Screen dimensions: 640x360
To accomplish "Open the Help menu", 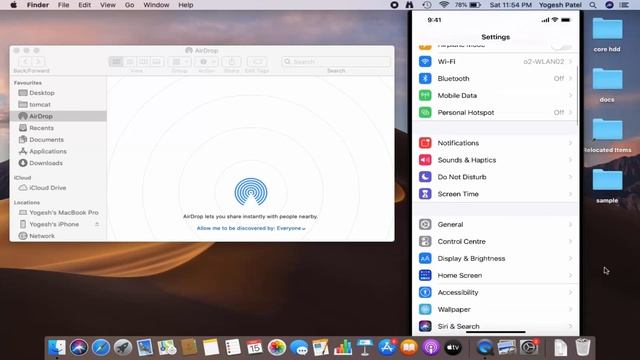I will 186,5.
